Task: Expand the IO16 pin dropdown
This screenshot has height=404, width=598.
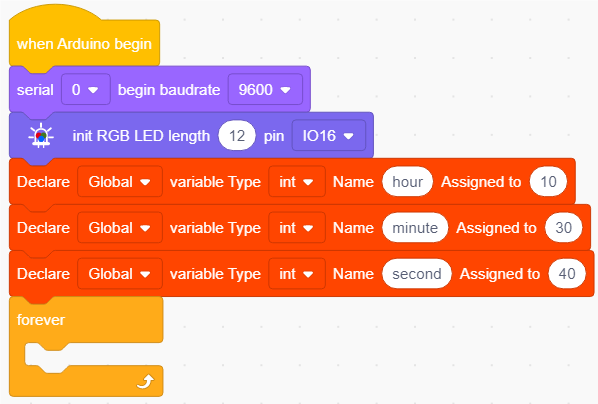Action: 329,135
